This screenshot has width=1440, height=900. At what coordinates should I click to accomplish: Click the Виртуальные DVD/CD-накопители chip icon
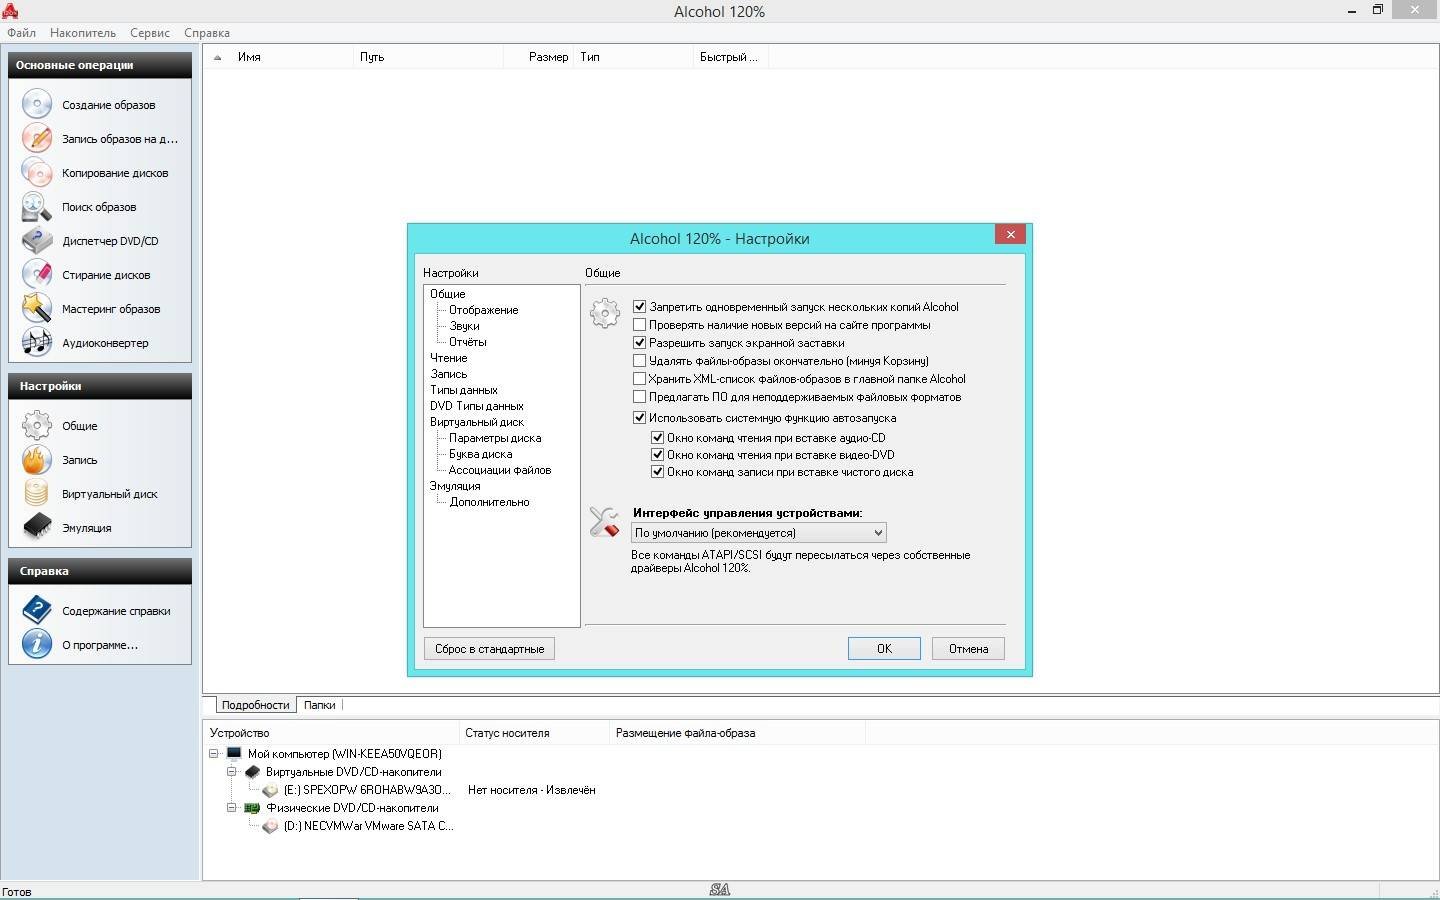click(x=252, y=772)
